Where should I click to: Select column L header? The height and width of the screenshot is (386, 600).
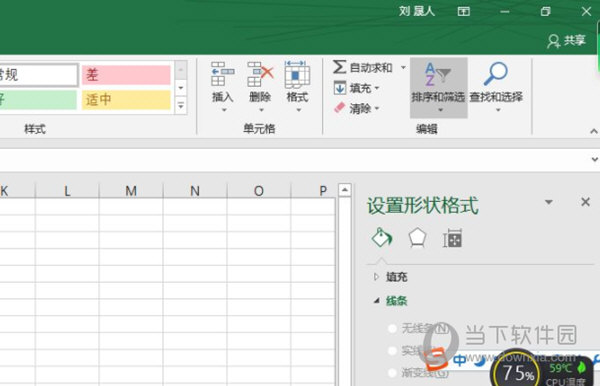point(67,191)
